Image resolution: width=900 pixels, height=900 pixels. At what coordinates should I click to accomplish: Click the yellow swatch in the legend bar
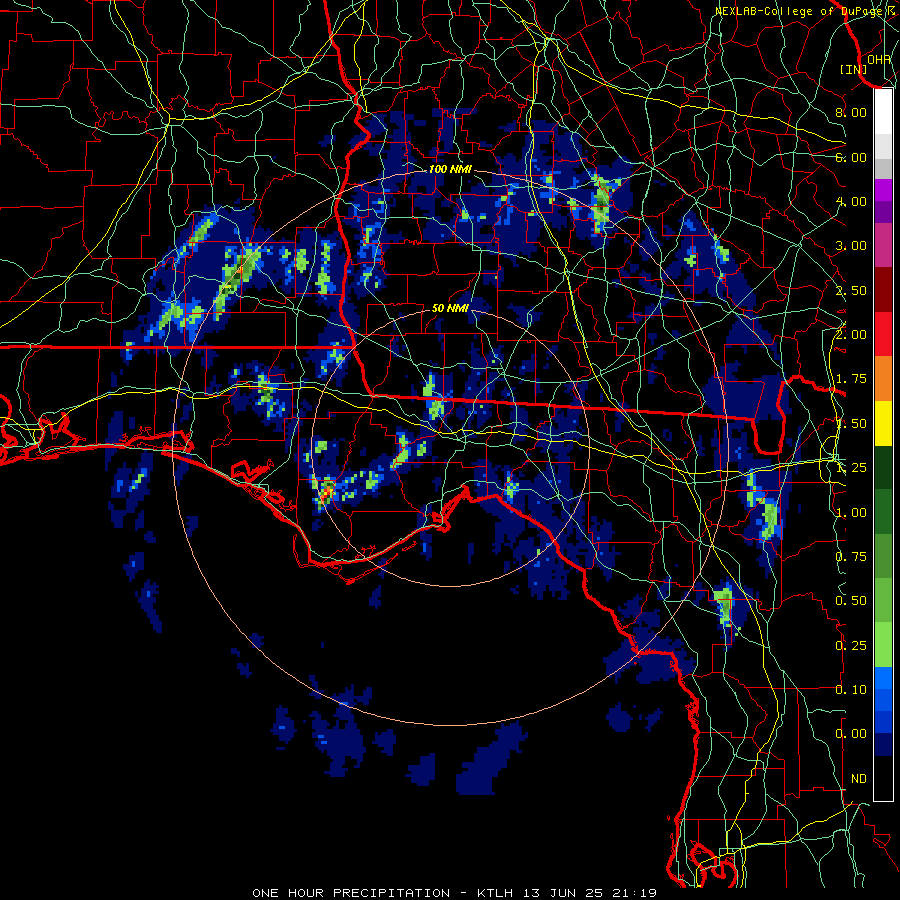883,423
